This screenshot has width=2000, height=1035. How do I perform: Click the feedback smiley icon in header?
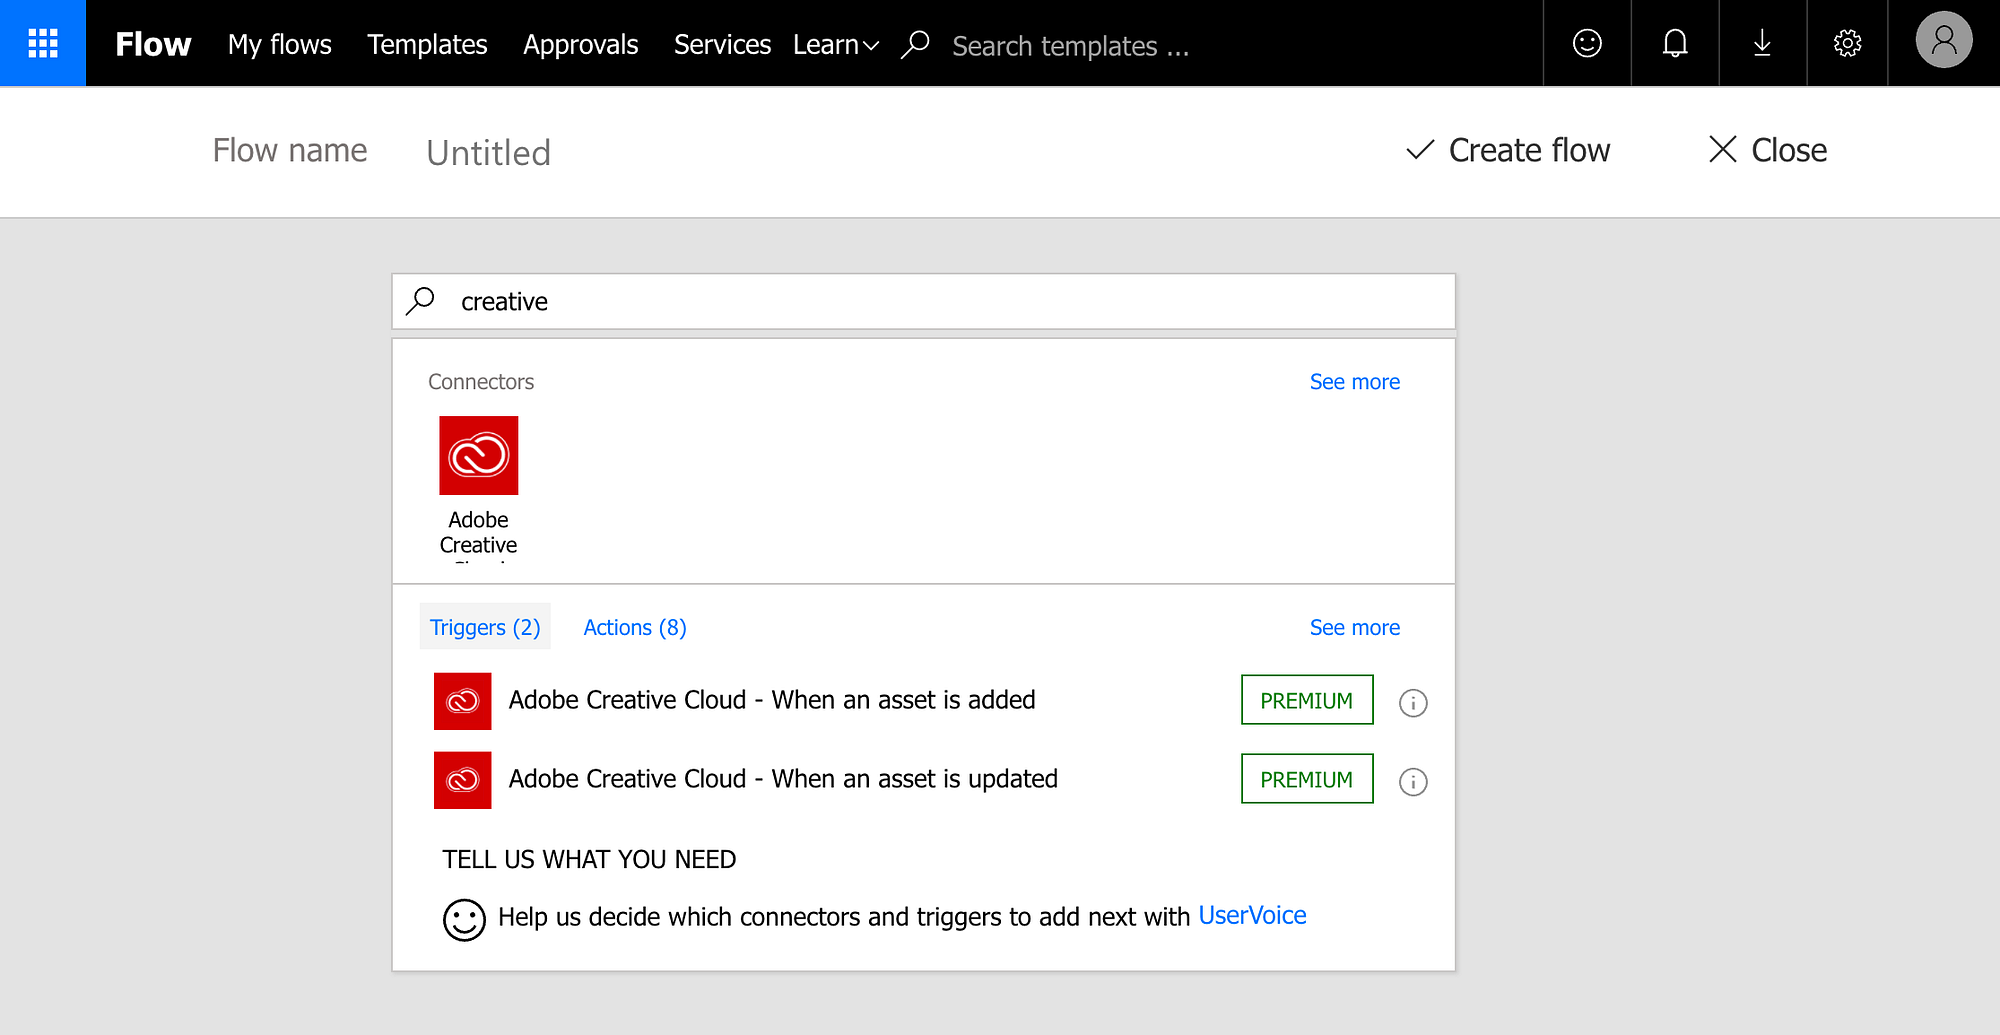pyautogui.click(x=1587, y=43)
